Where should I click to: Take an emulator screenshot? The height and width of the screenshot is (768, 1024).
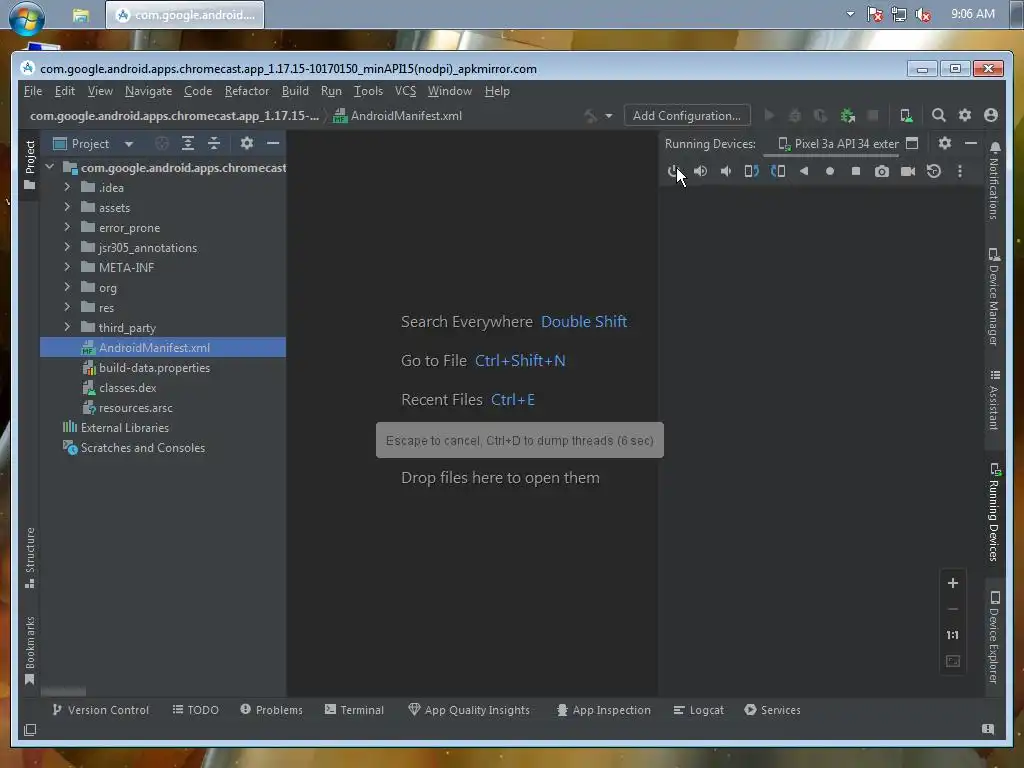[x=882, y=171]
